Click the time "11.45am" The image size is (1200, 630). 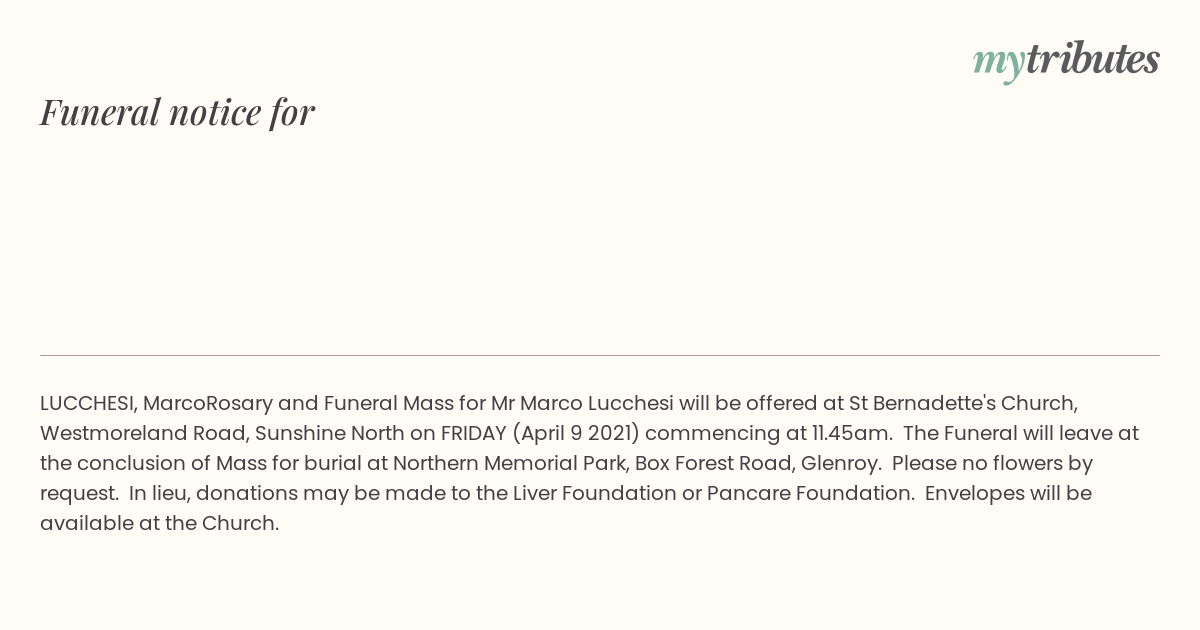851,433
